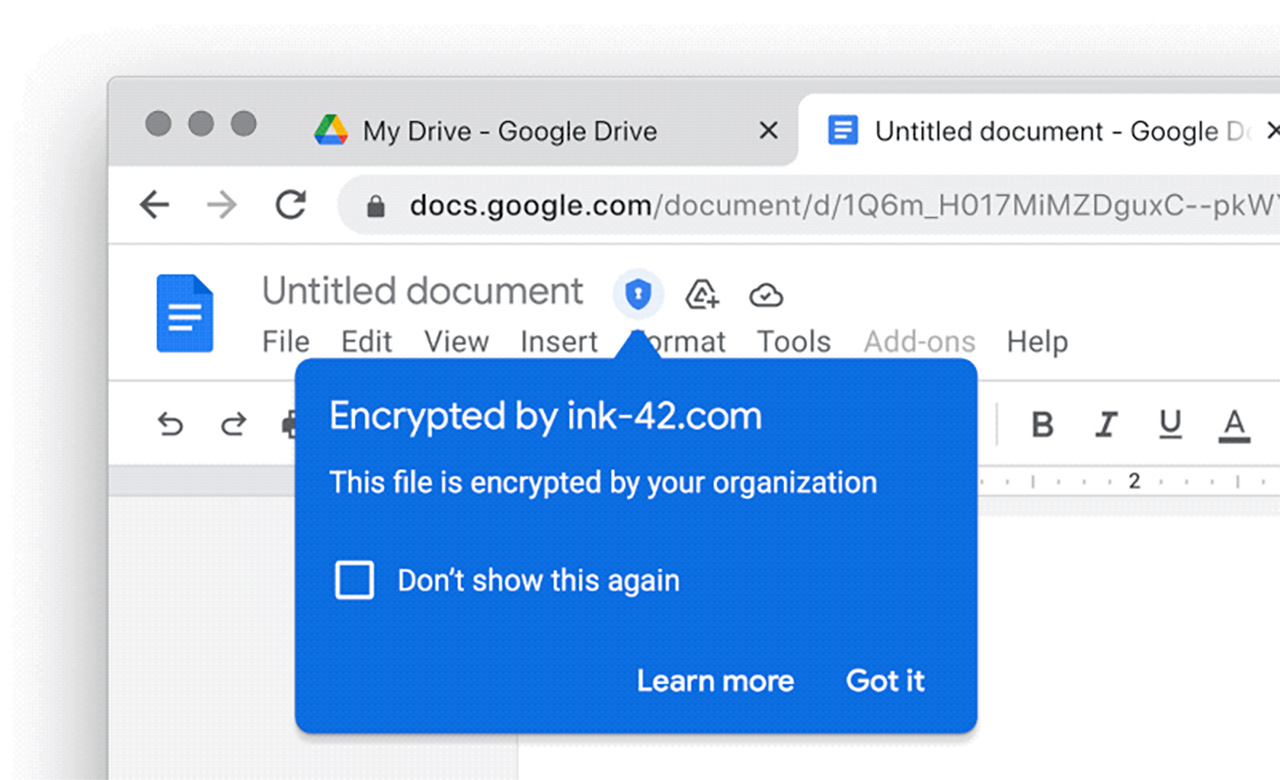1280x780 pixels.
Task: Click the Untitled document title field
Action: (x=422, y=291)
